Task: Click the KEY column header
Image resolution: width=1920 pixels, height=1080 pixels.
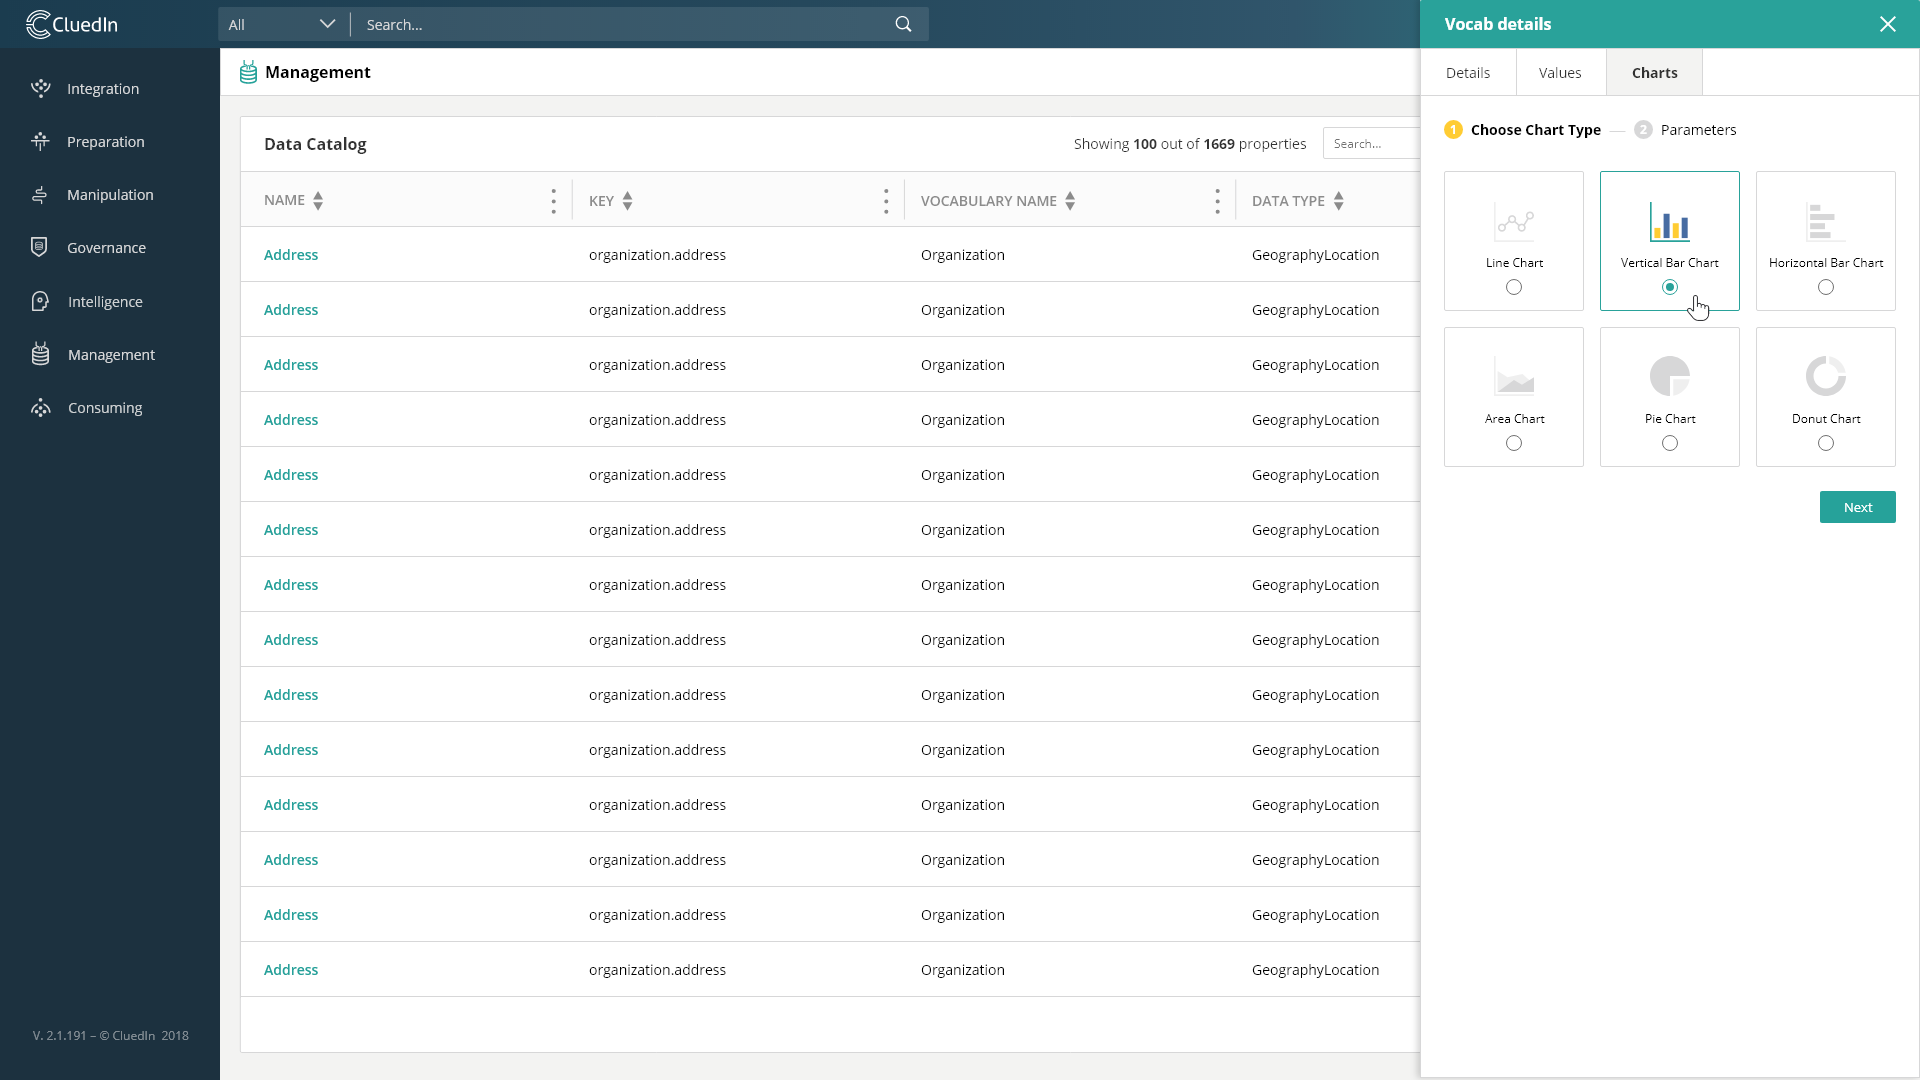Action: (x=601, y=201)
